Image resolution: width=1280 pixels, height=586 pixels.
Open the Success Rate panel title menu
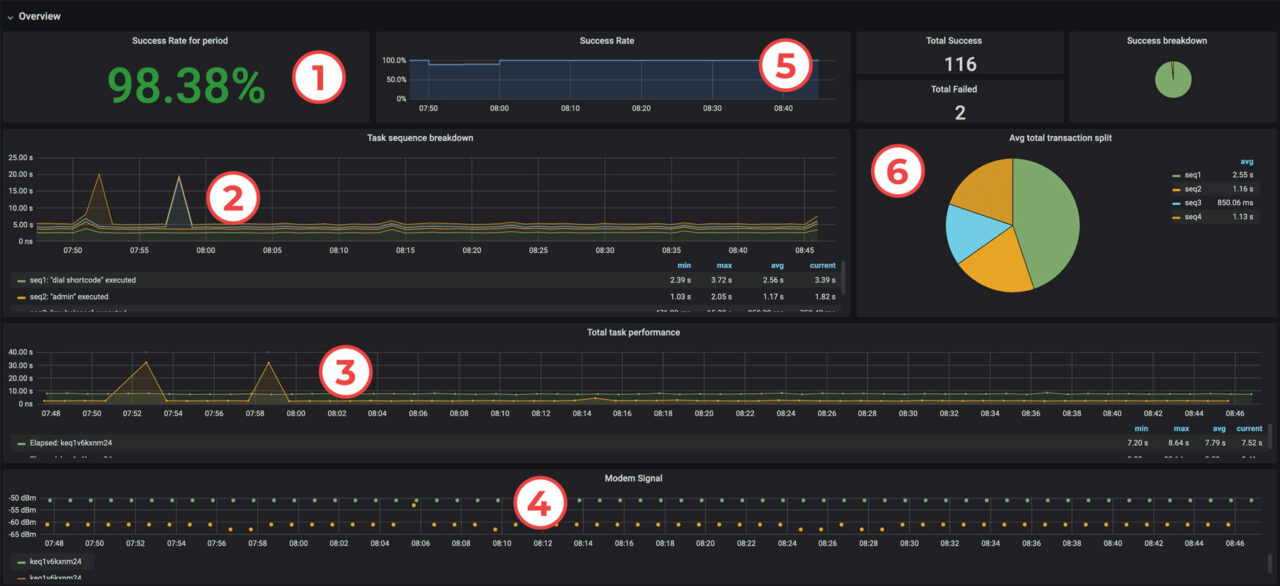606,40
